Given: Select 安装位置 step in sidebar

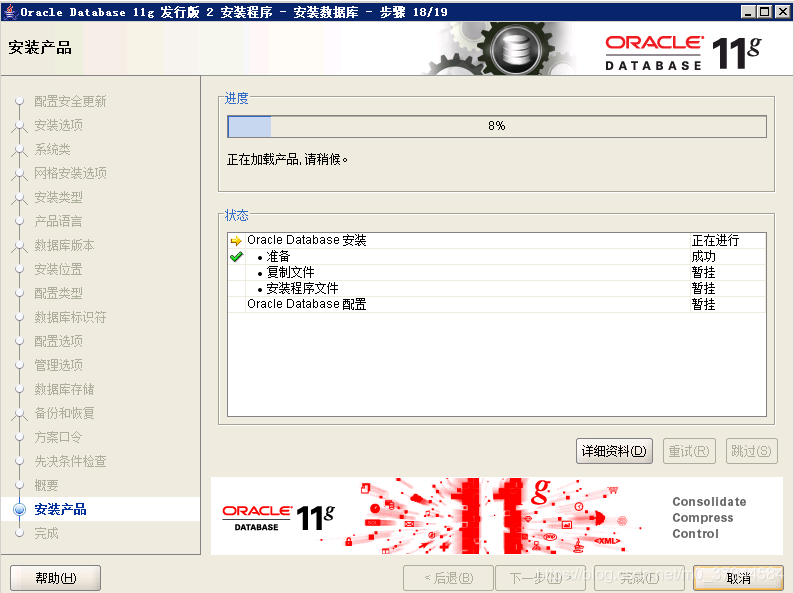Looking at the screenshot, I should (x=58, y=269).
